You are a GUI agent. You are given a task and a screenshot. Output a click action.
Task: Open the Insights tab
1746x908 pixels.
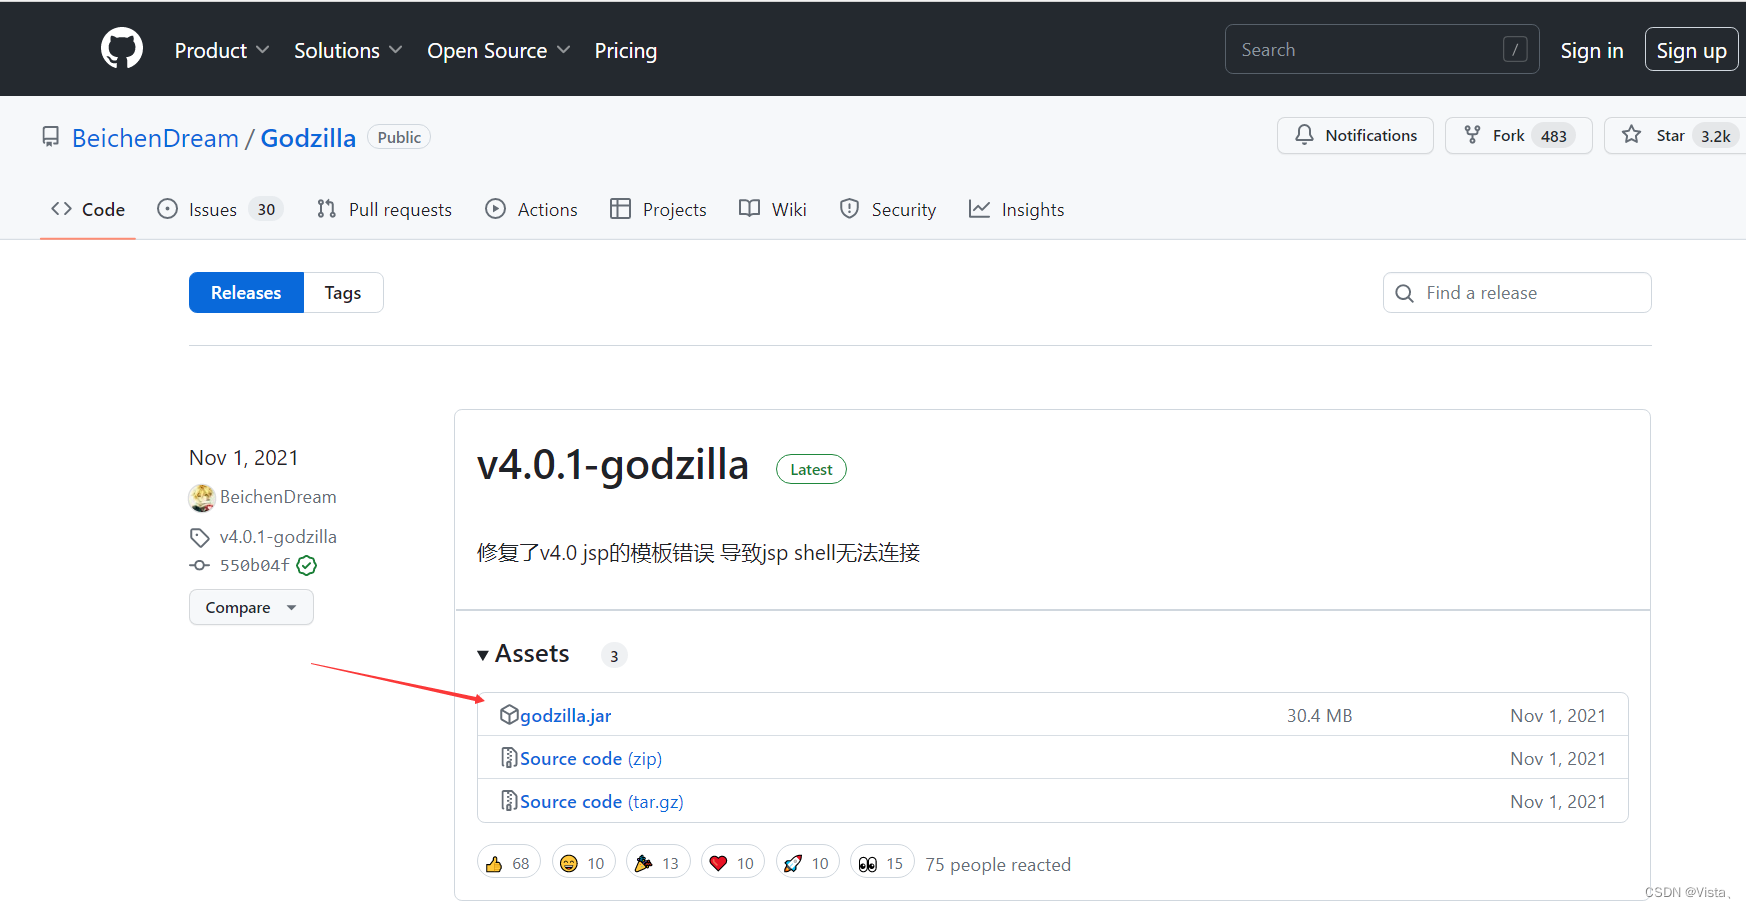(1016, 209)
